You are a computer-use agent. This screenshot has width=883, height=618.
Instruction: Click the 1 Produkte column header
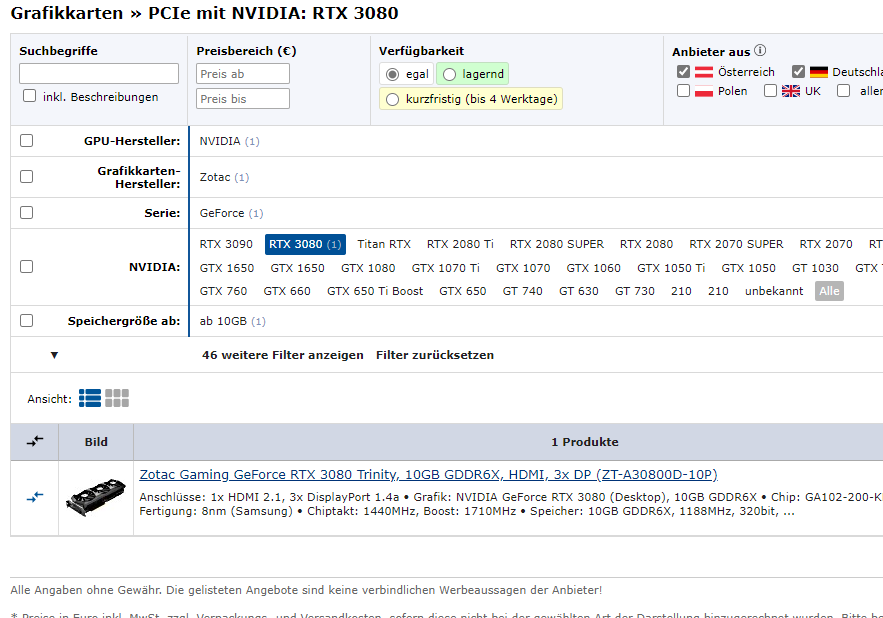pyautogui.click(x=585, y=442)
